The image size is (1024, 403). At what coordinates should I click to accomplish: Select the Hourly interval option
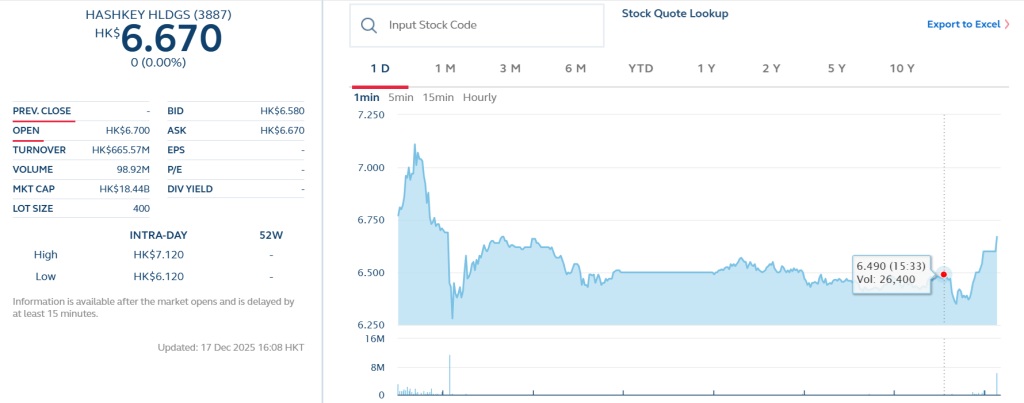pyautogui.click(x=480, y=98)
